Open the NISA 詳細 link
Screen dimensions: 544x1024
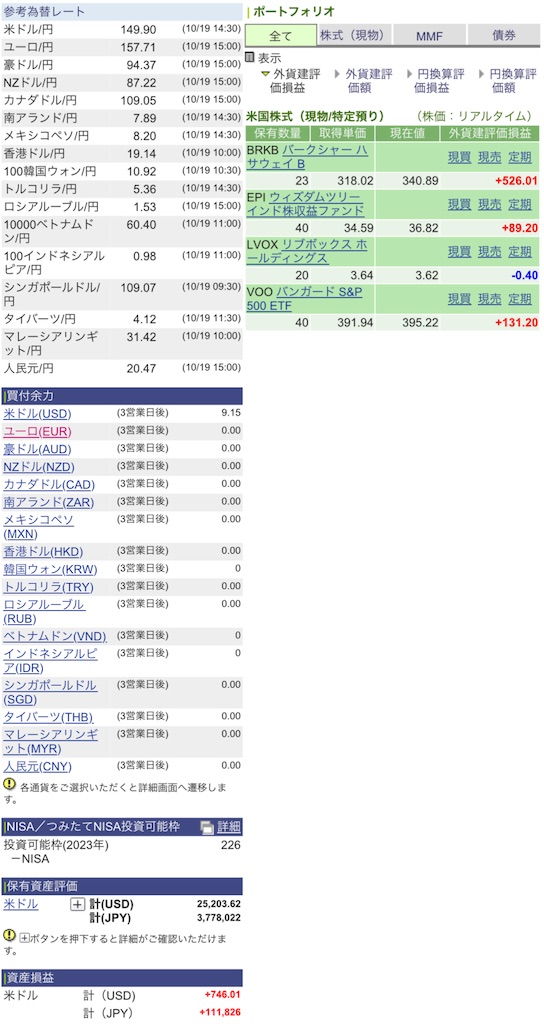229,827
